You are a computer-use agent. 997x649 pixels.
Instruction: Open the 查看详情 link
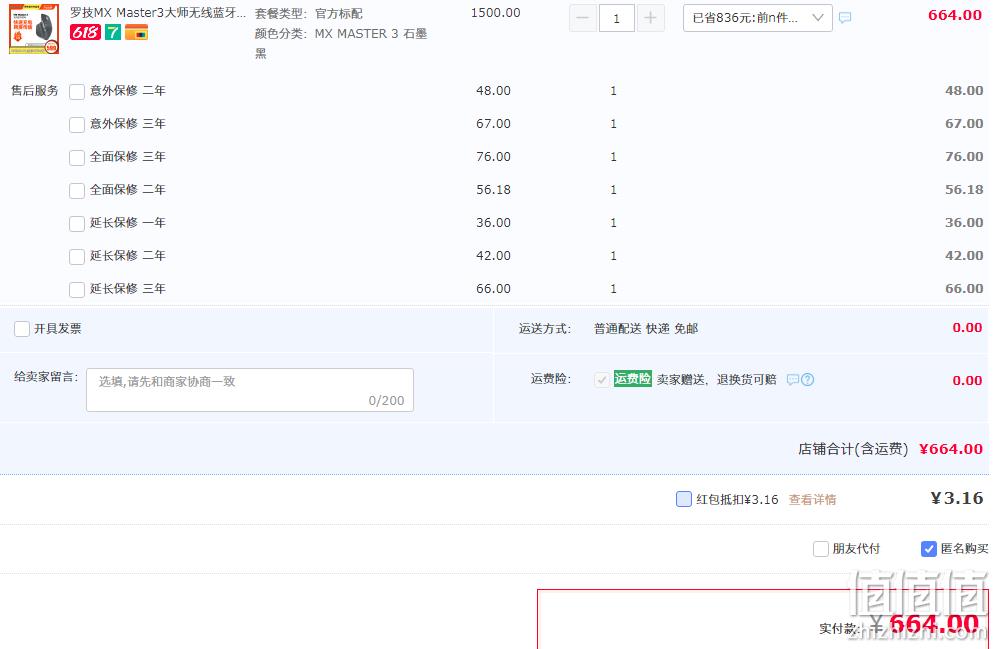(812, 500)
